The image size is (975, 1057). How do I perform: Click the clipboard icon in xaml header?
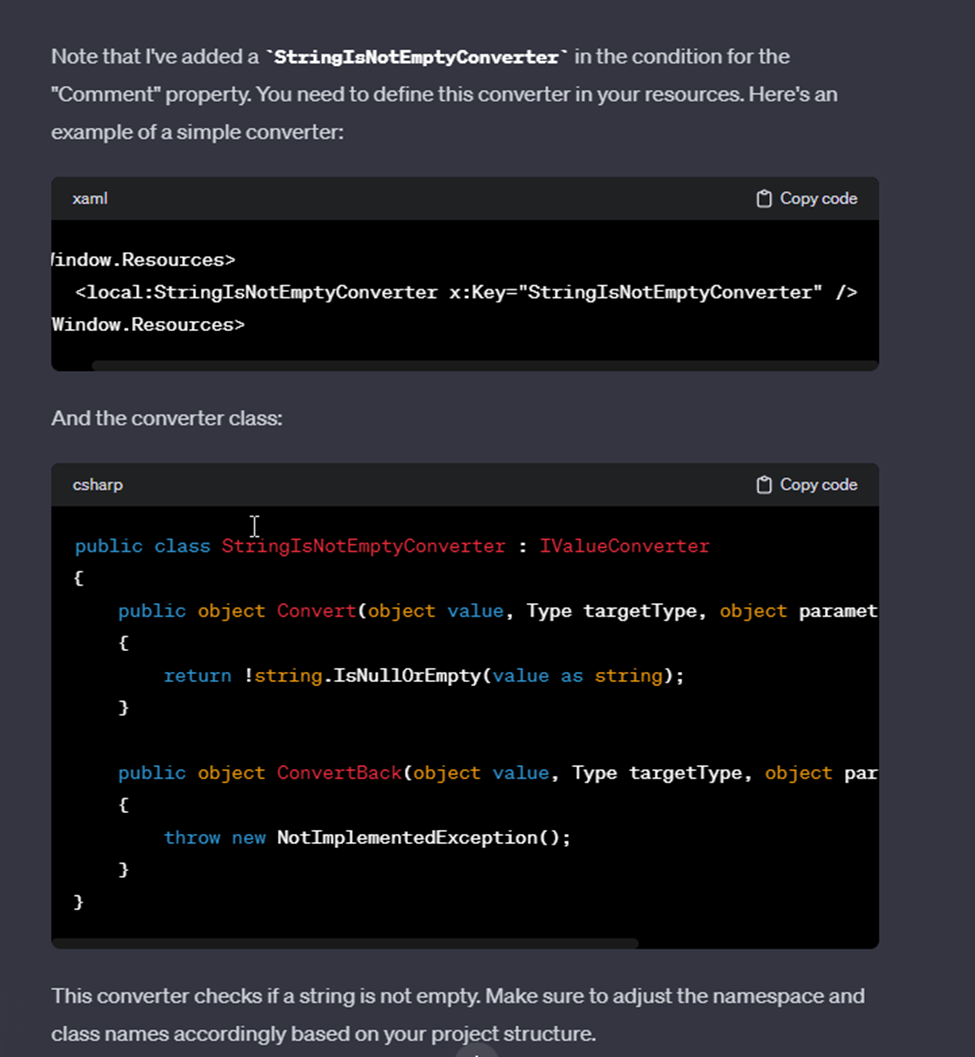point(763,199)
